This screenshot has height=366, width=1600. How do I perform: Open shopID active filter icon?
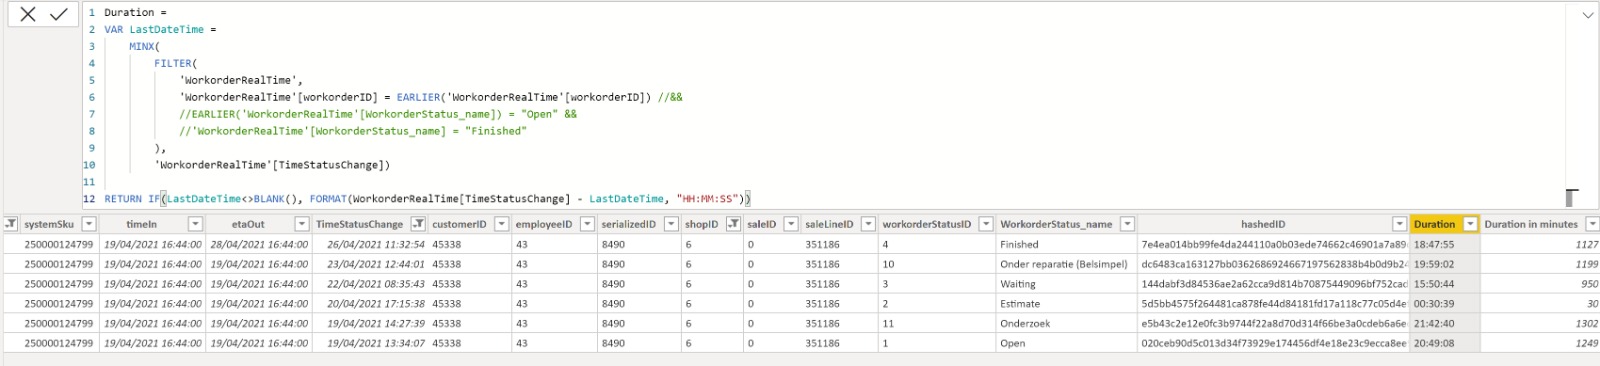click(733, 224)
